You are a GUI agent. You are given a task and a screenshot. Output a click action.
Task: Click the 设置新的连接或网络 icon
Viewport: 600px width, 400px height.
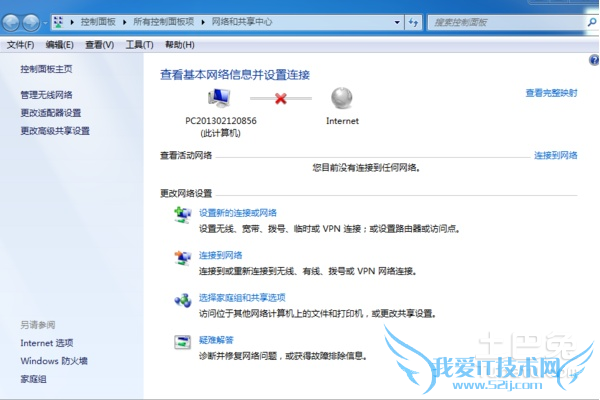tap(183, 215)
